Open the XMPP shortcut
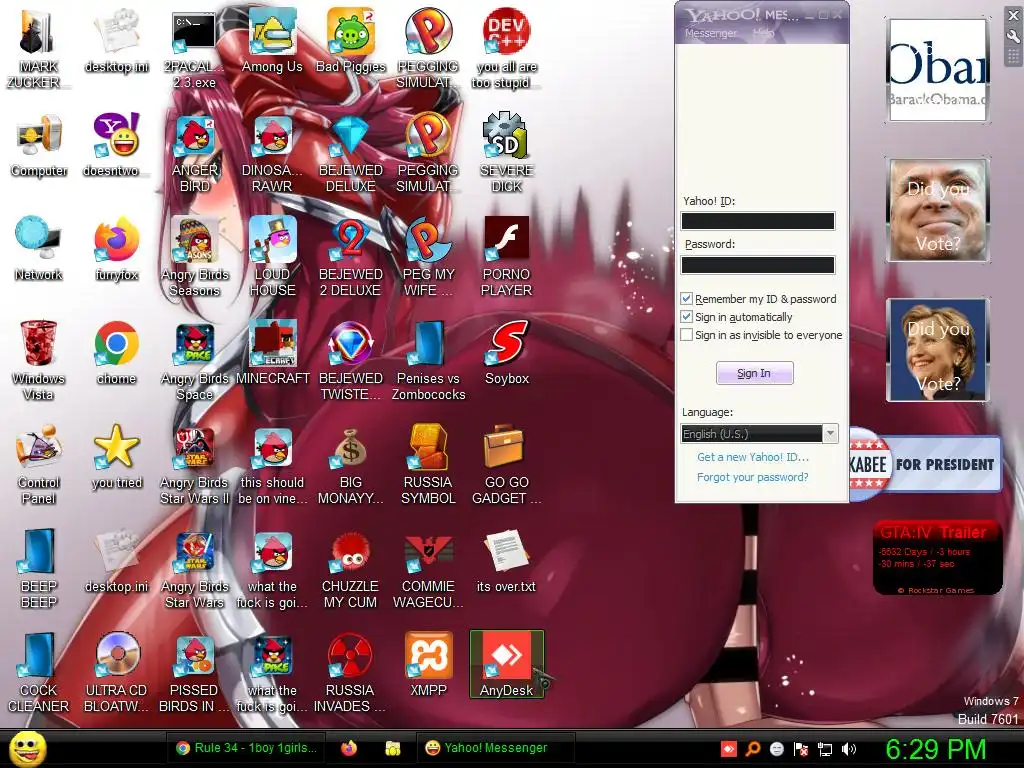Viewport: 1024px width, 768px height. (x=428, y=664)
